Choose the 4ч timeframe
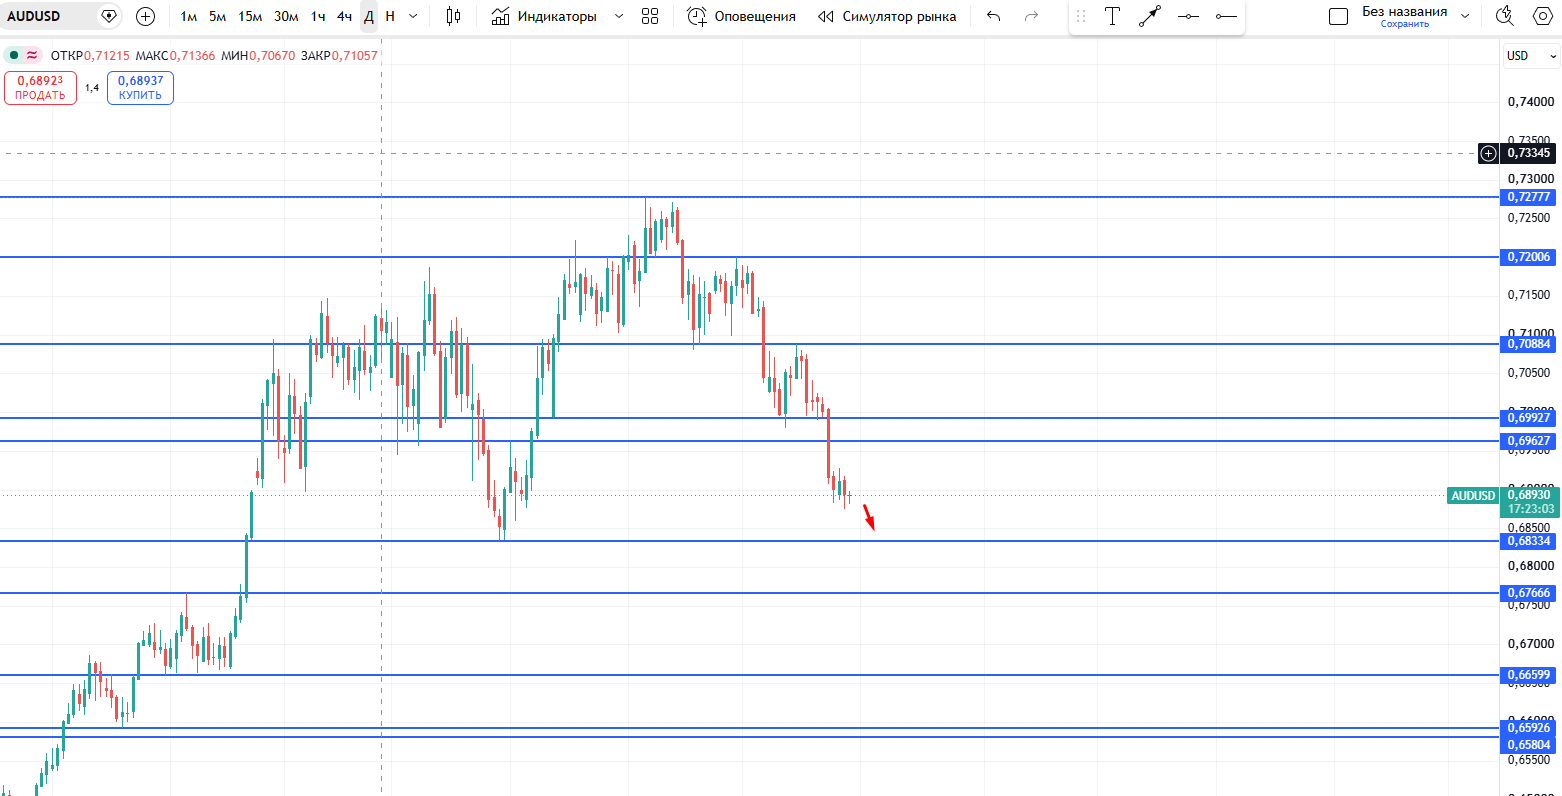The image size is (1562, 796). tap(344, 16)
